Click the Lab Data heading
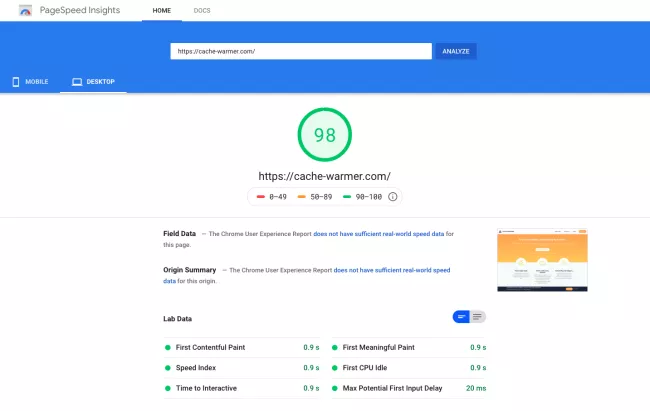 [x=177, y=319]
